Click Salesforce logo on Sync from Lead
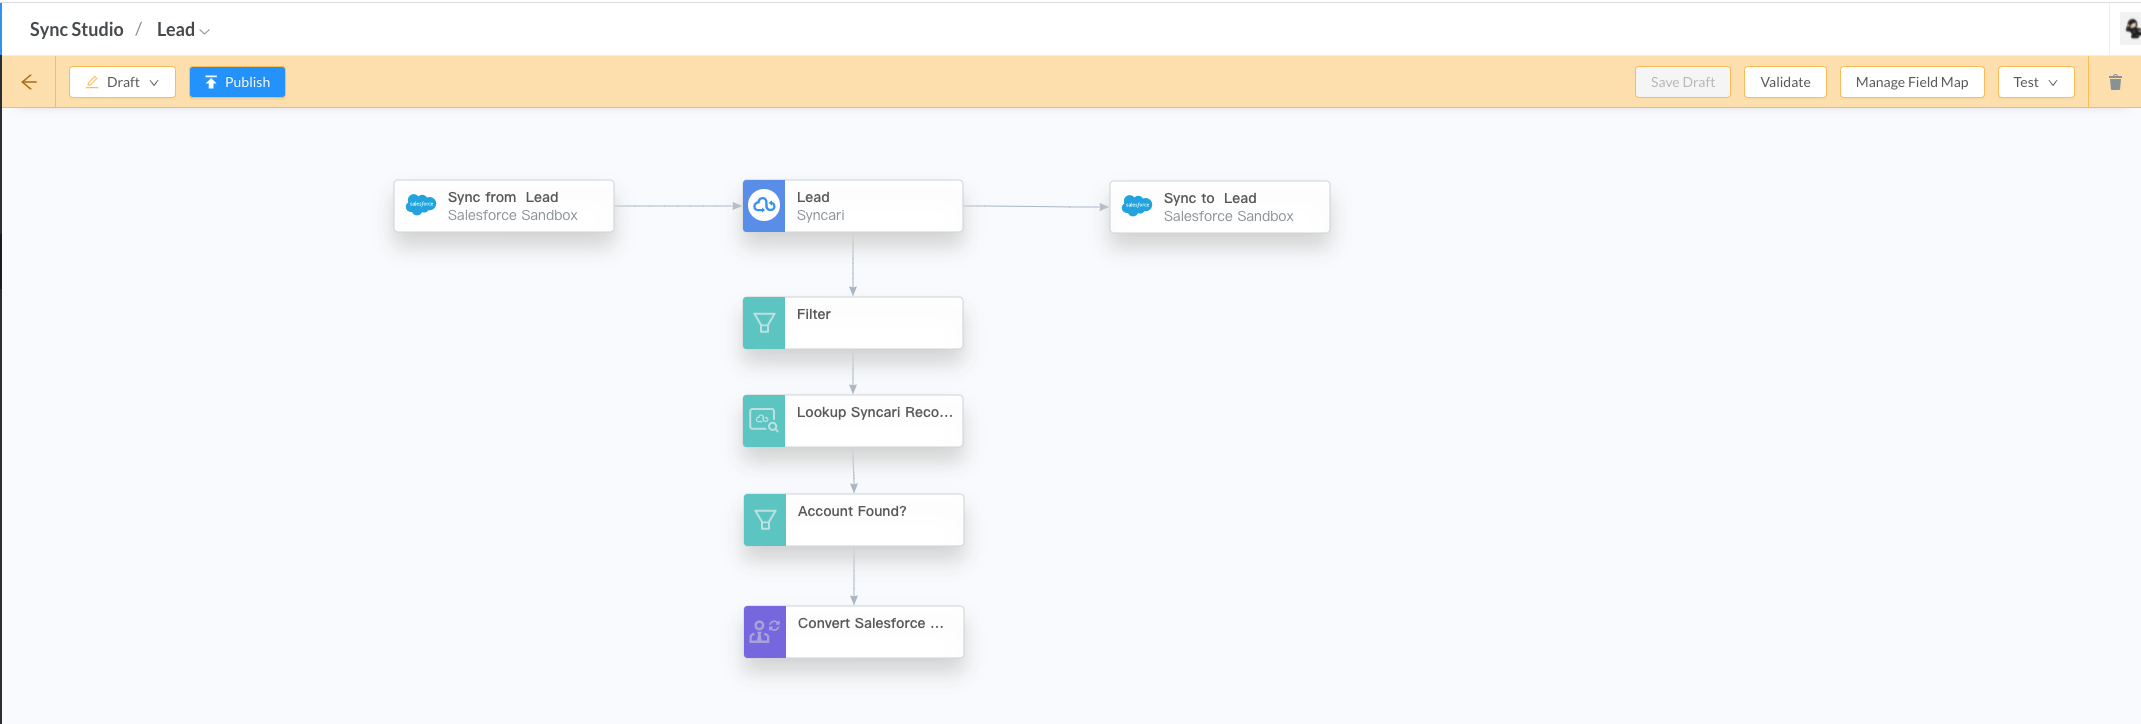 pyautogui.click(x=421, y=205)
